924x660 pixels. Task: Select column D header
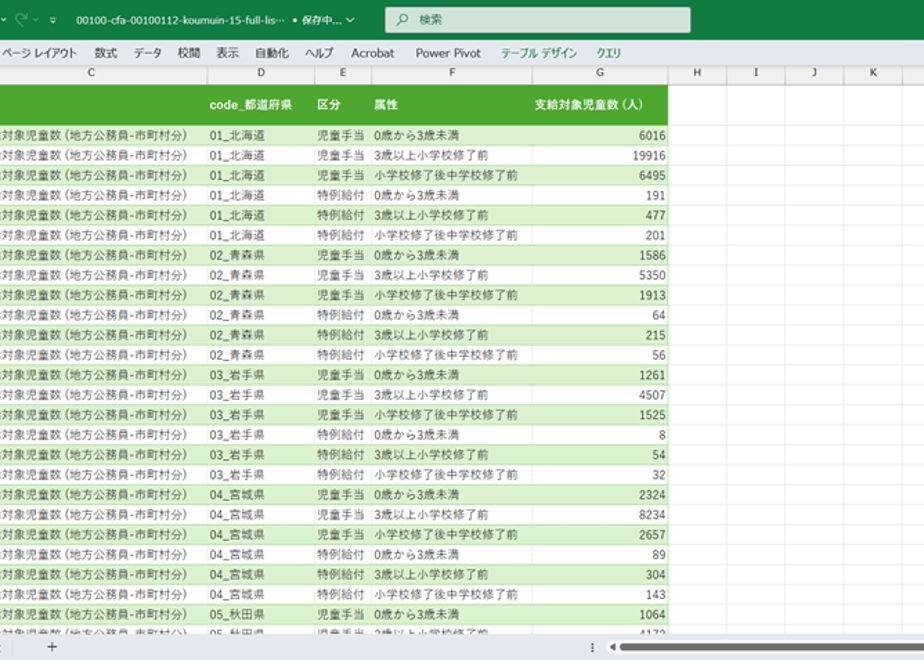point(261,72)
